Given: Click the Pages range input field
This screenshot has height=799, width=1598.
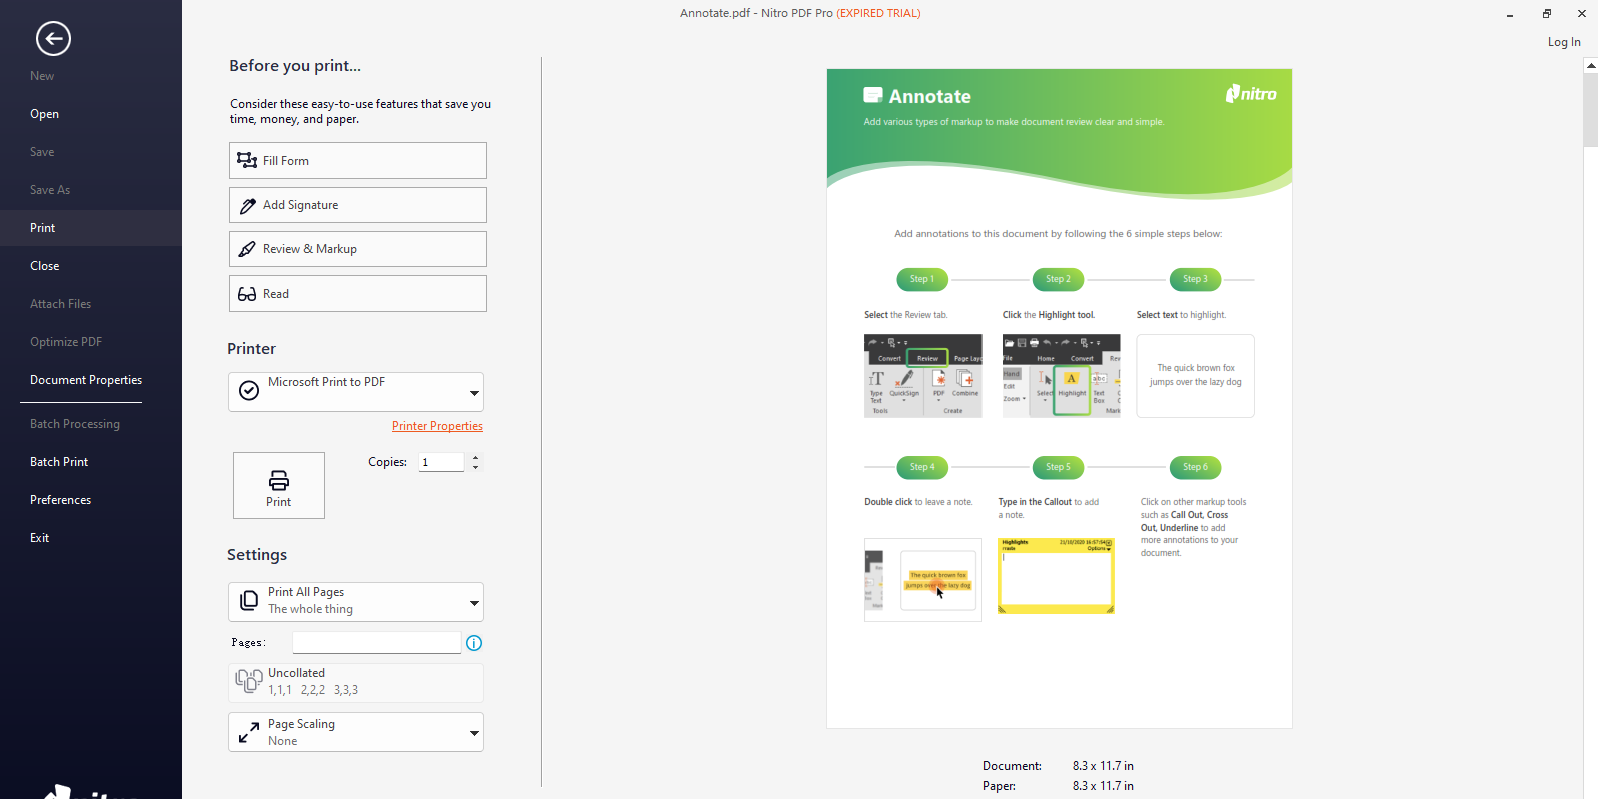Looking at the screenshot, I should (376, 642).
